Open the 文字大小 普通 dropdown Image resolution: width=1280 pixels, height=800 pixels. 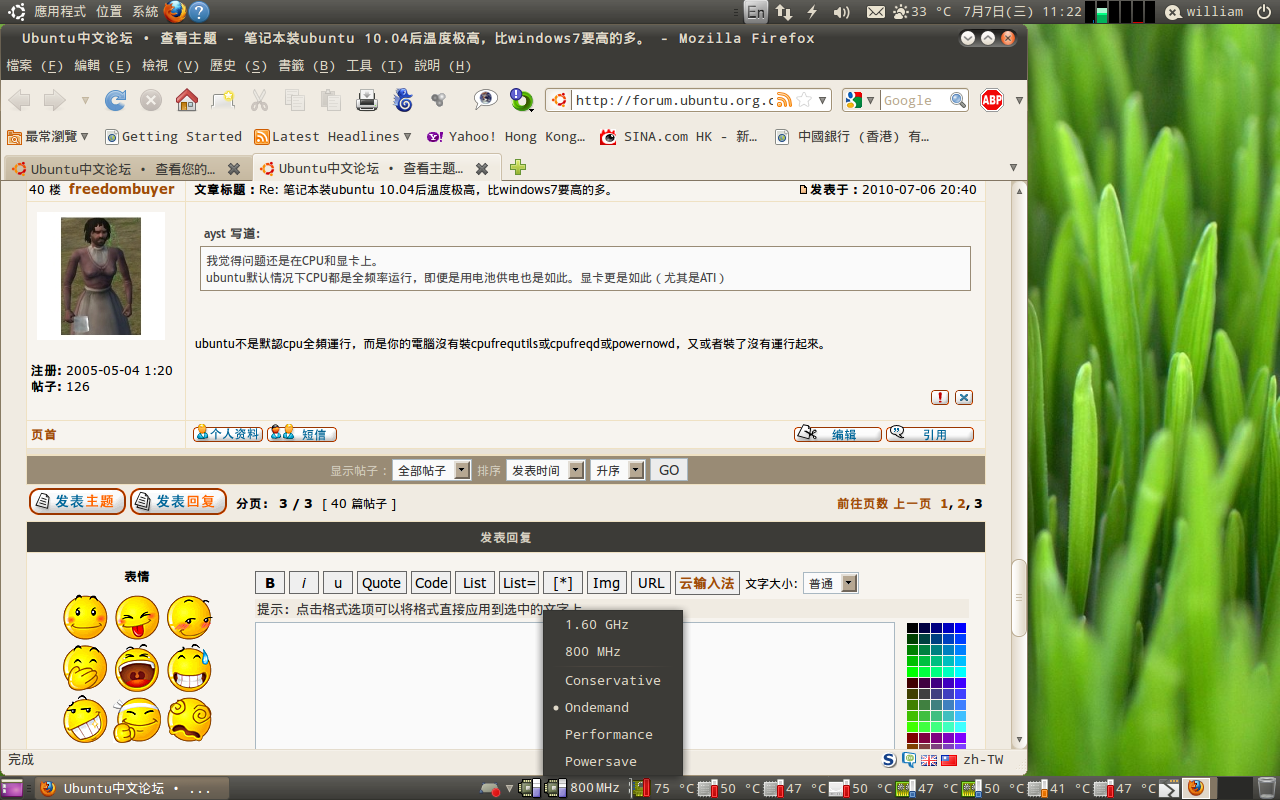pos(831,583)
